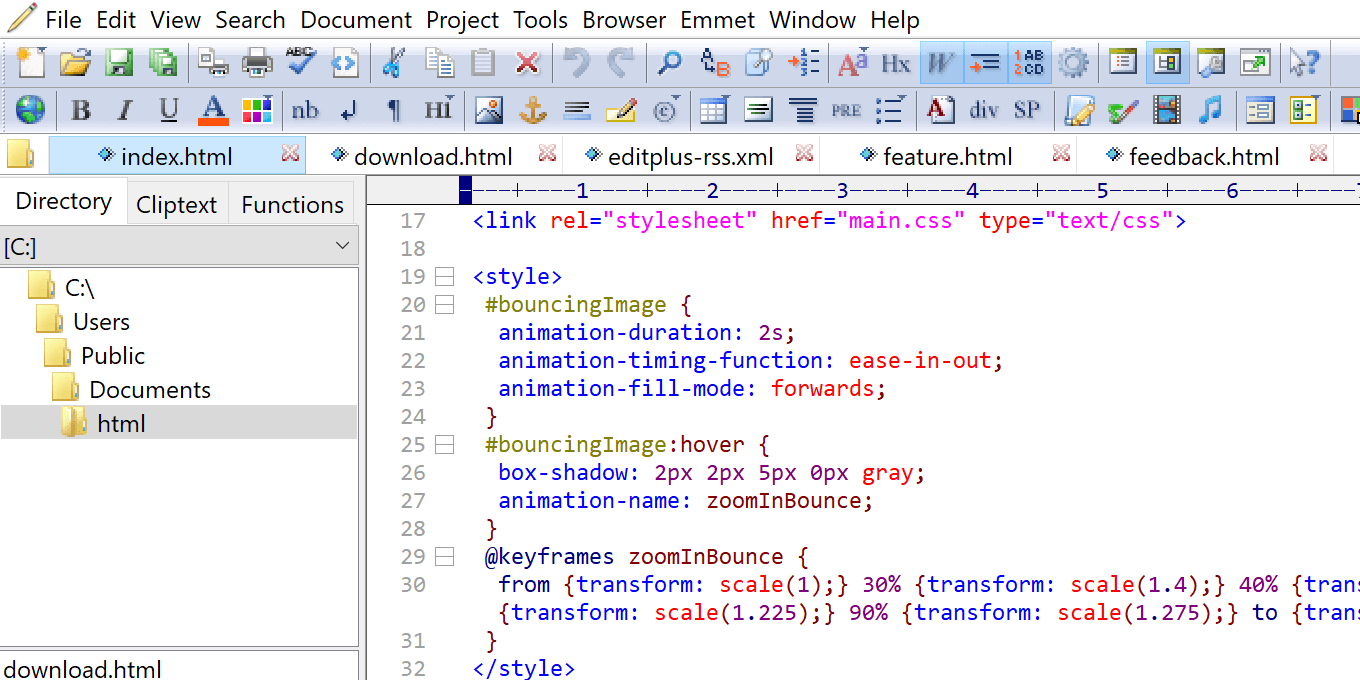Insert a horizontal rule
This screenshot has height=680, width=1360.
tap(577, 110)
